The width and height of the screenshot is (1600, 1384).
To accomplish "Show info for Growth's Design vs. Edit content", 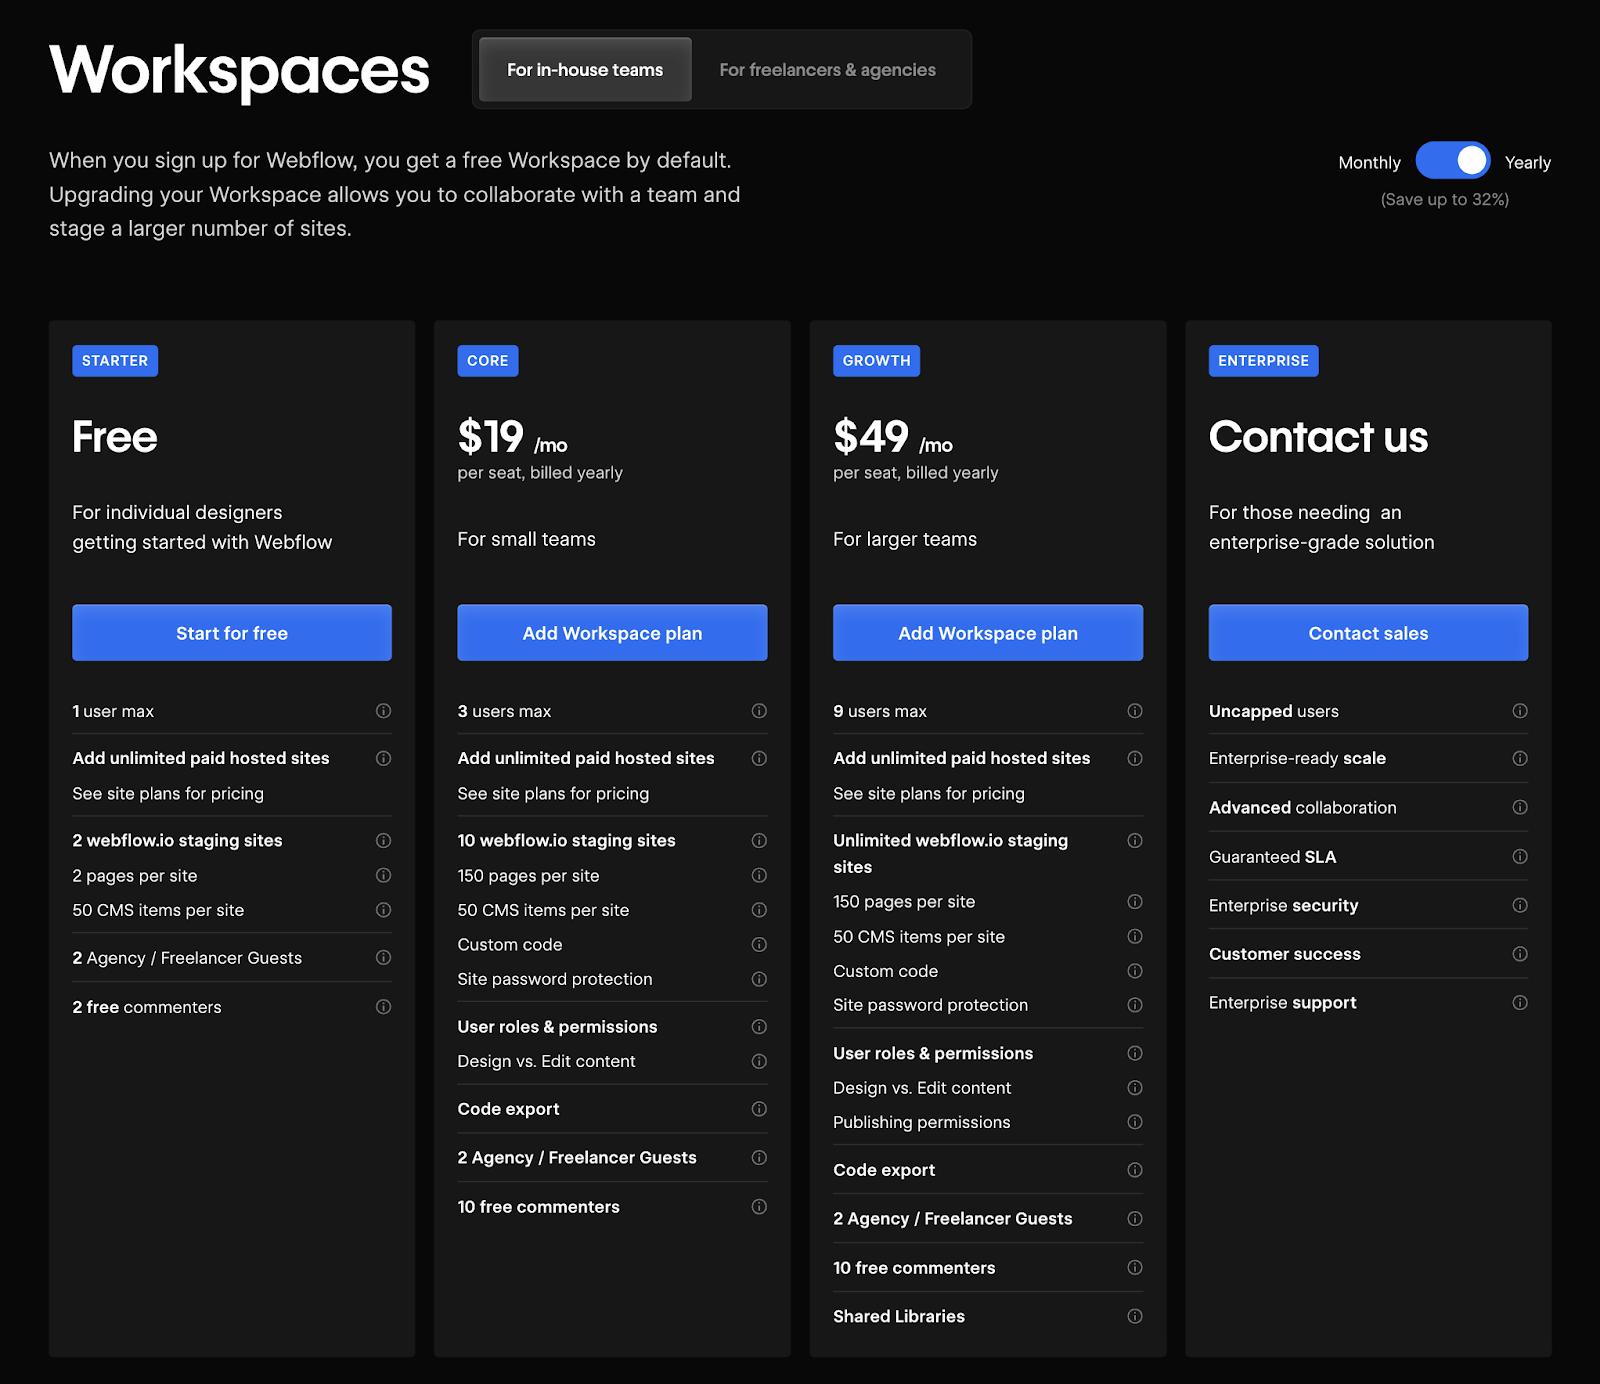I will click(1135, 1088).
